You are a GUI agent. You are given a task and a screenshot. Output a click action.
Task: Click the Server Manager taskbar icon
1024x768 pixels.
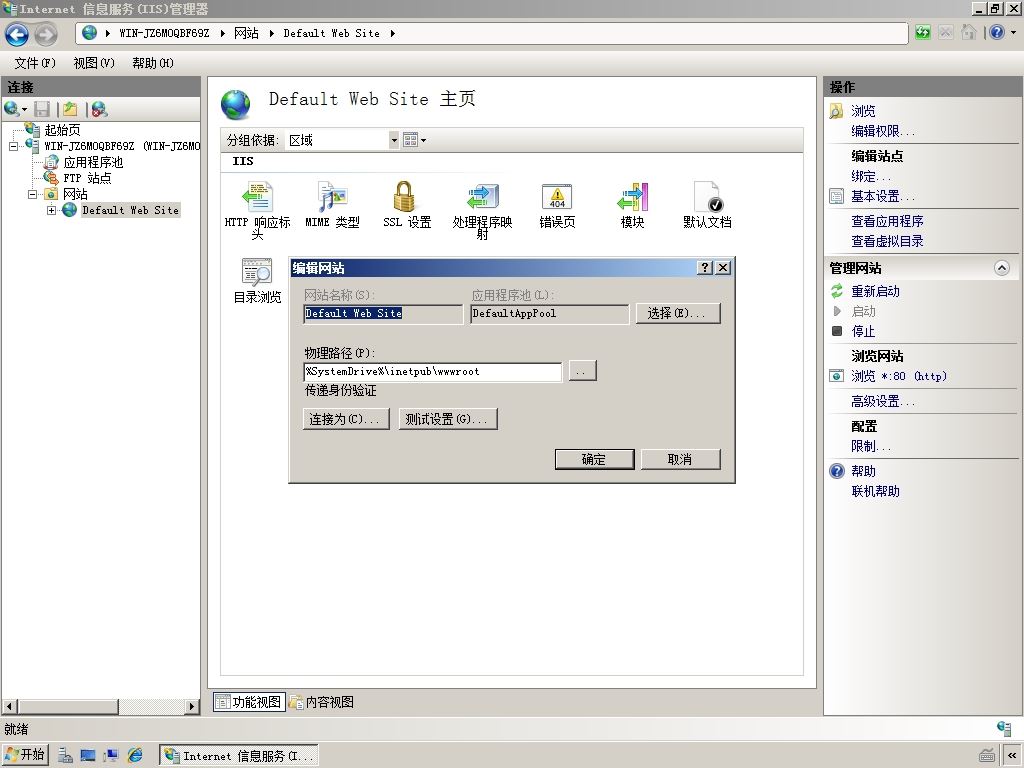coord(65,756)
